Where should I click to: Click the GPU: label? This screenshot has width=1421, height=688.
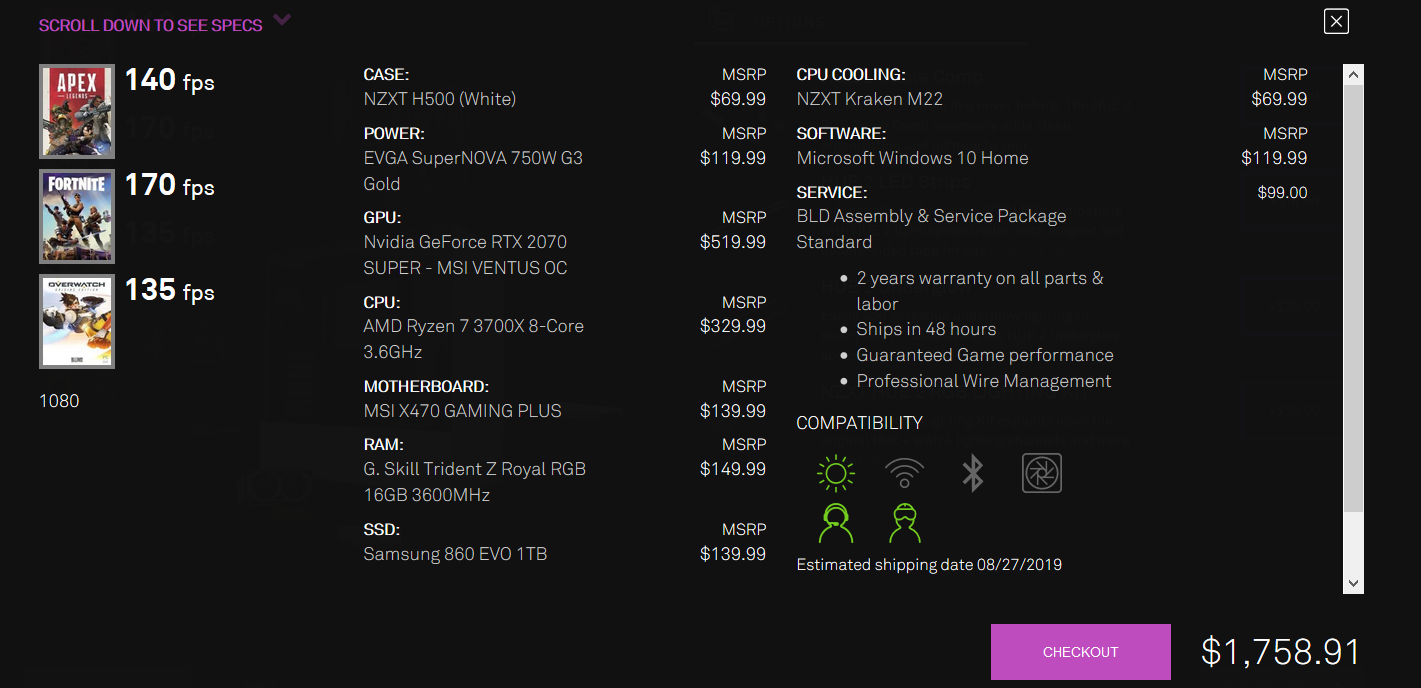click(382, 218)
